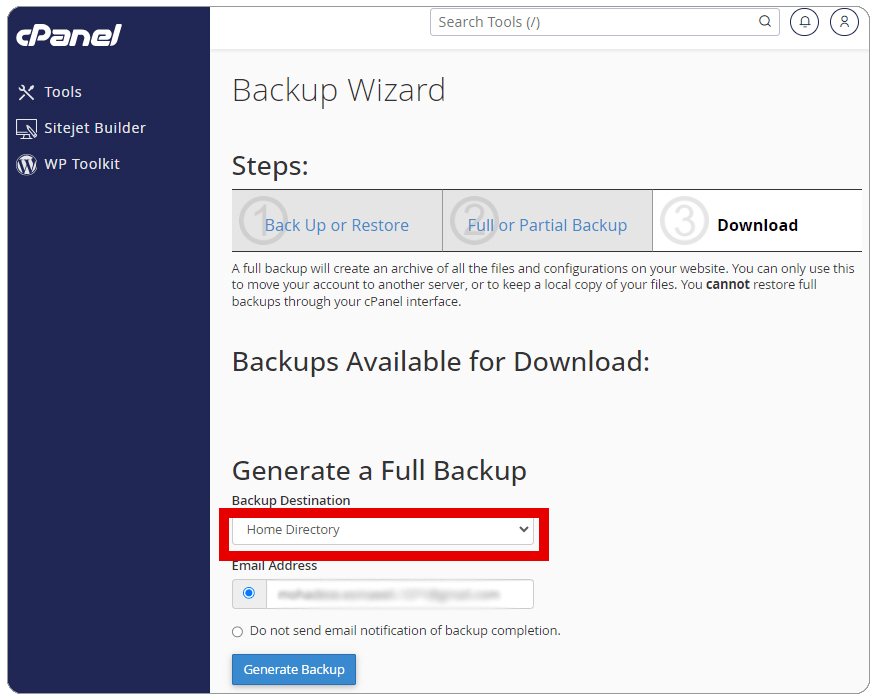The image size is (879, 700).
Task: Open the notifications bell
Action: point(804,22)
